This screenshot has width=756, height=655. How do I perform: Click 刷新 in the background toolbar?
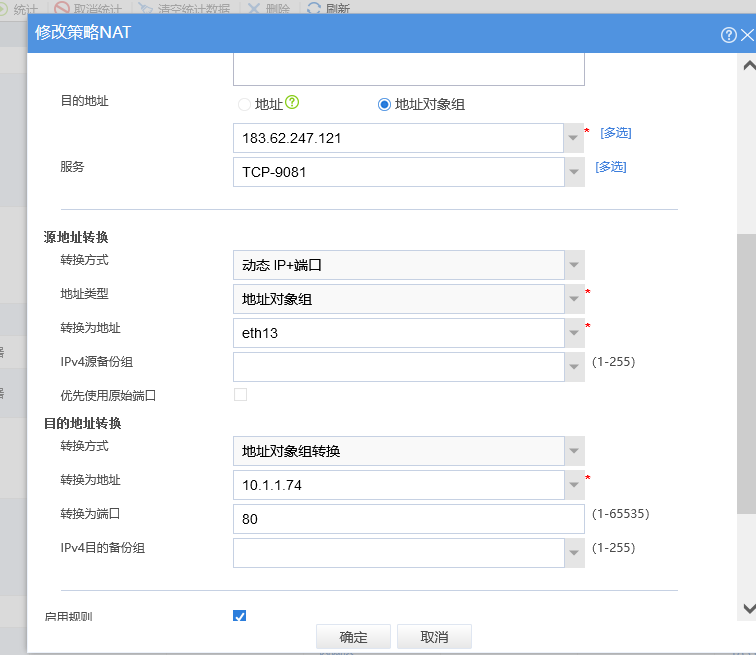(x=328, y=8)
